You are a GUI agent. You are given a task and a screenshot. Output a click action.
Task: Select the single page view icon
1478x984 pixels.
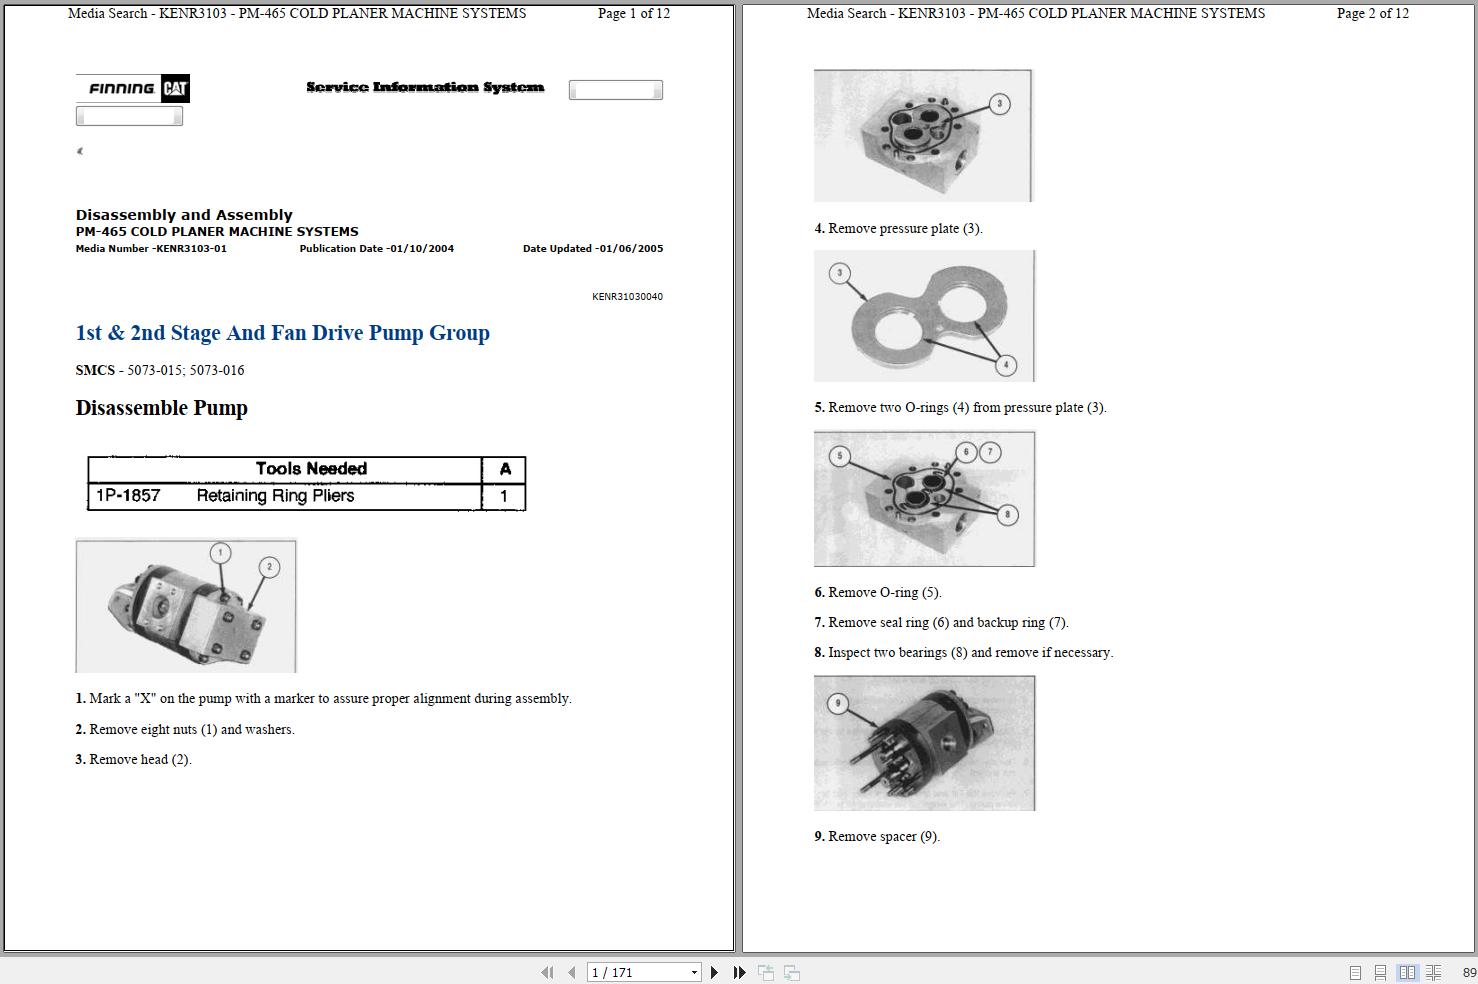[x=1355, y=971]
